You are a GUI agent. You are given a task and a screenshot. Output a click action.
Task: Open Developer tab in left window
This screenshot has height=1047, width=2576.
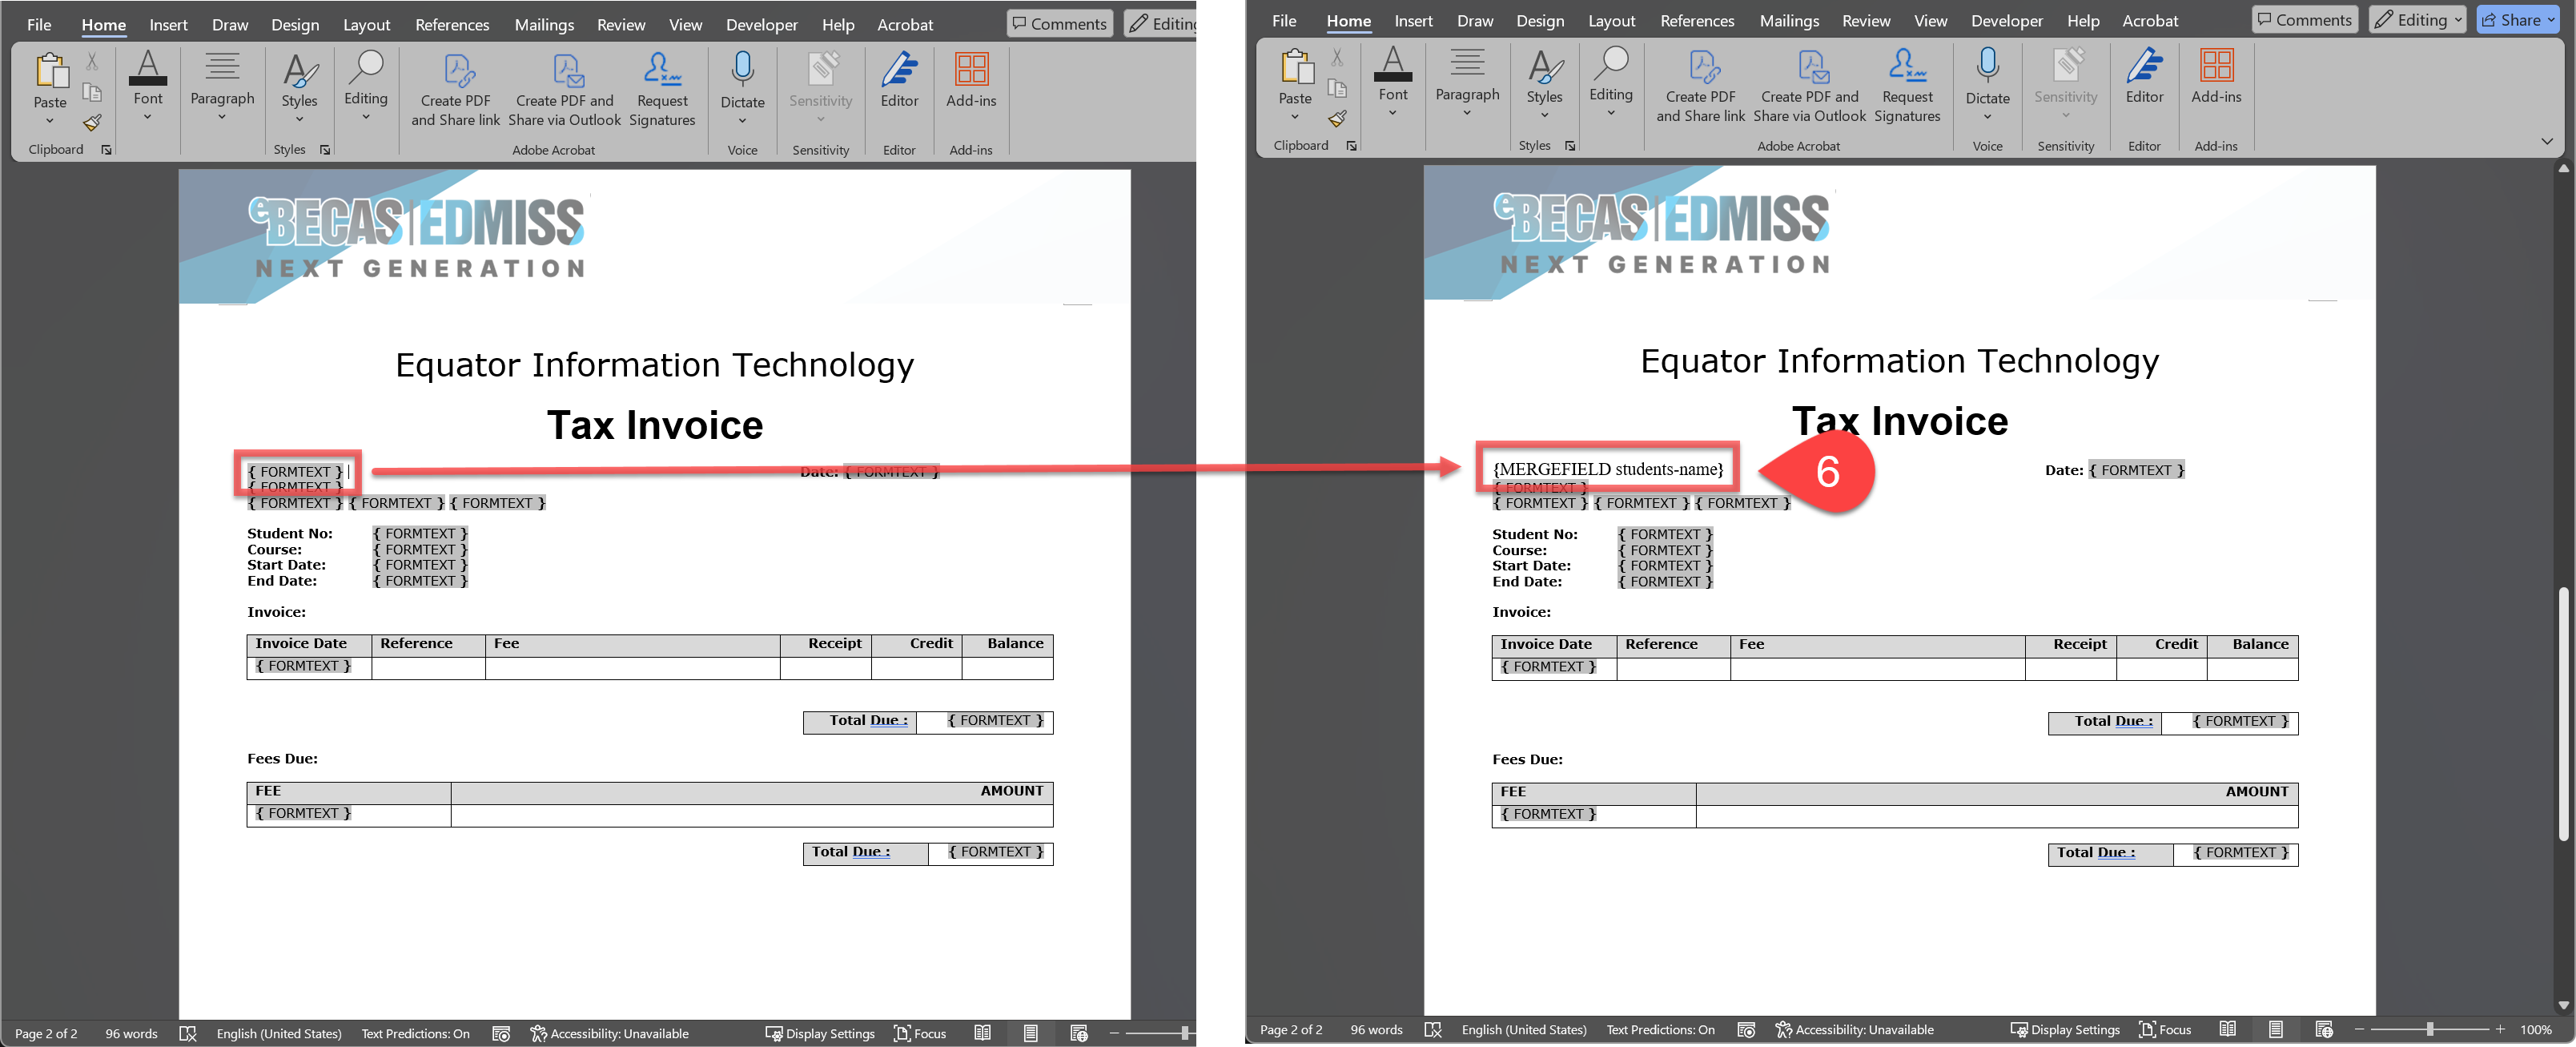coord(761,24)
